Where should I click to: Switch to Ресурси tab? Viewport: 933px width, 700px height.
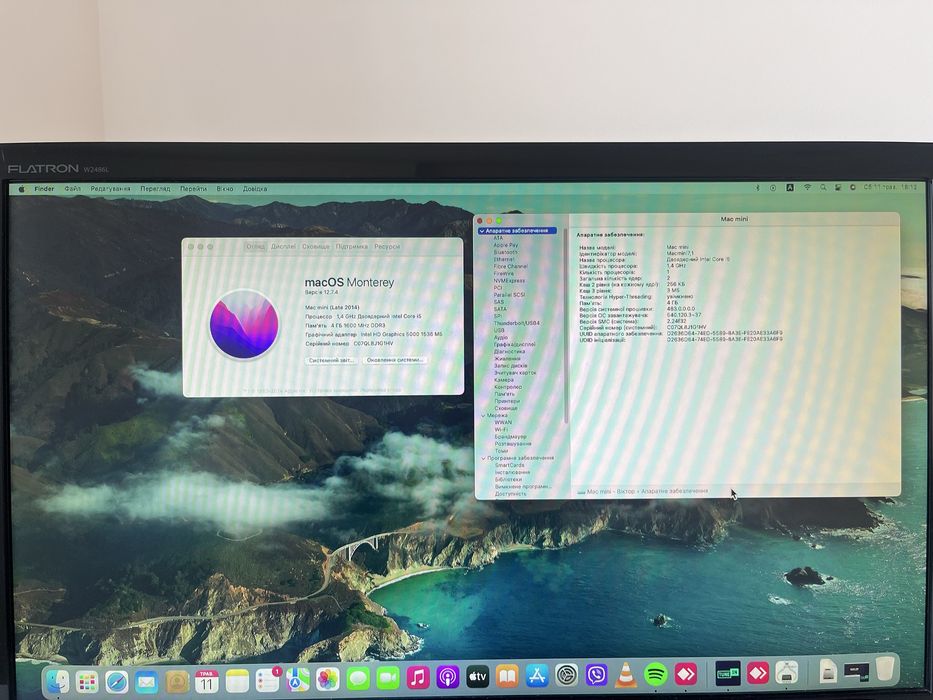point(387,246)
